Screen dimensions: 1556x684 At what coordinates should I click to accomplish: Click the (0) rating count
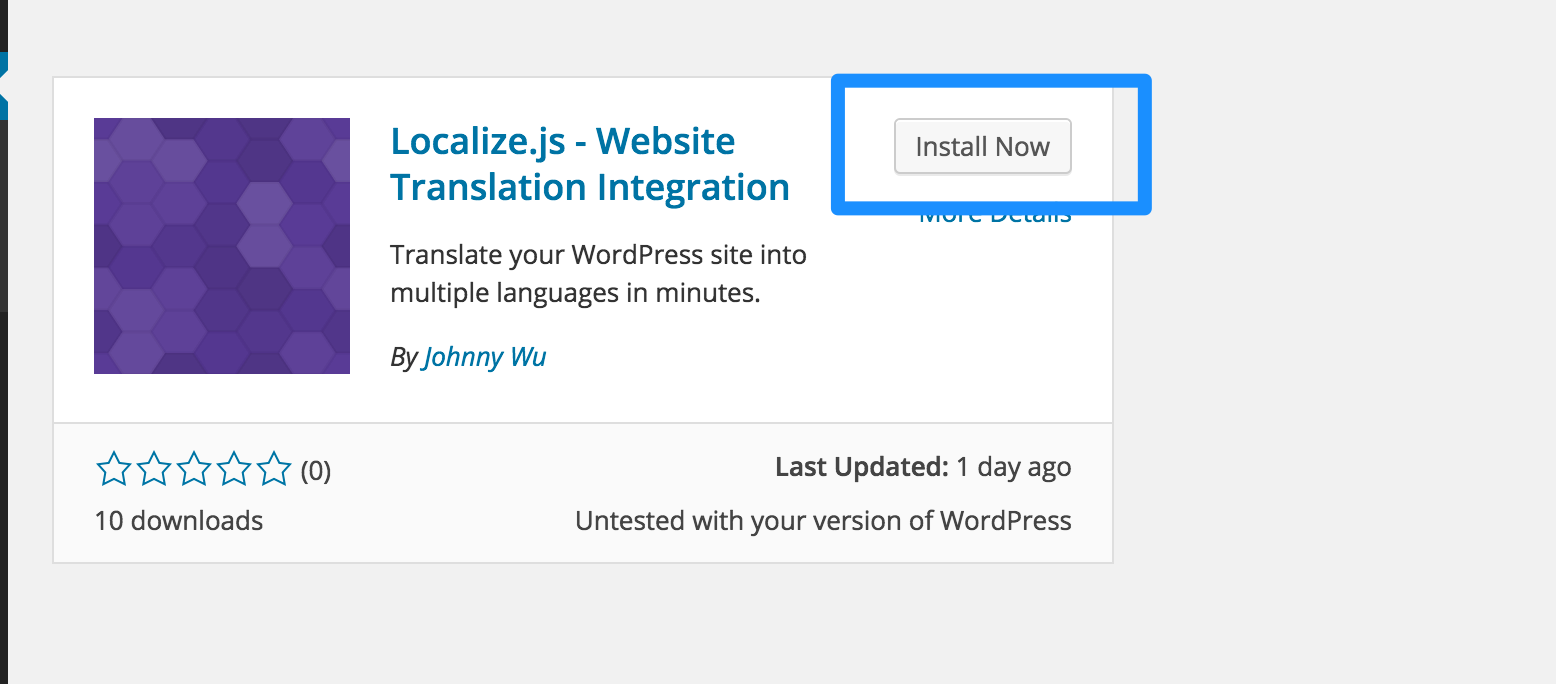(316, 471)
